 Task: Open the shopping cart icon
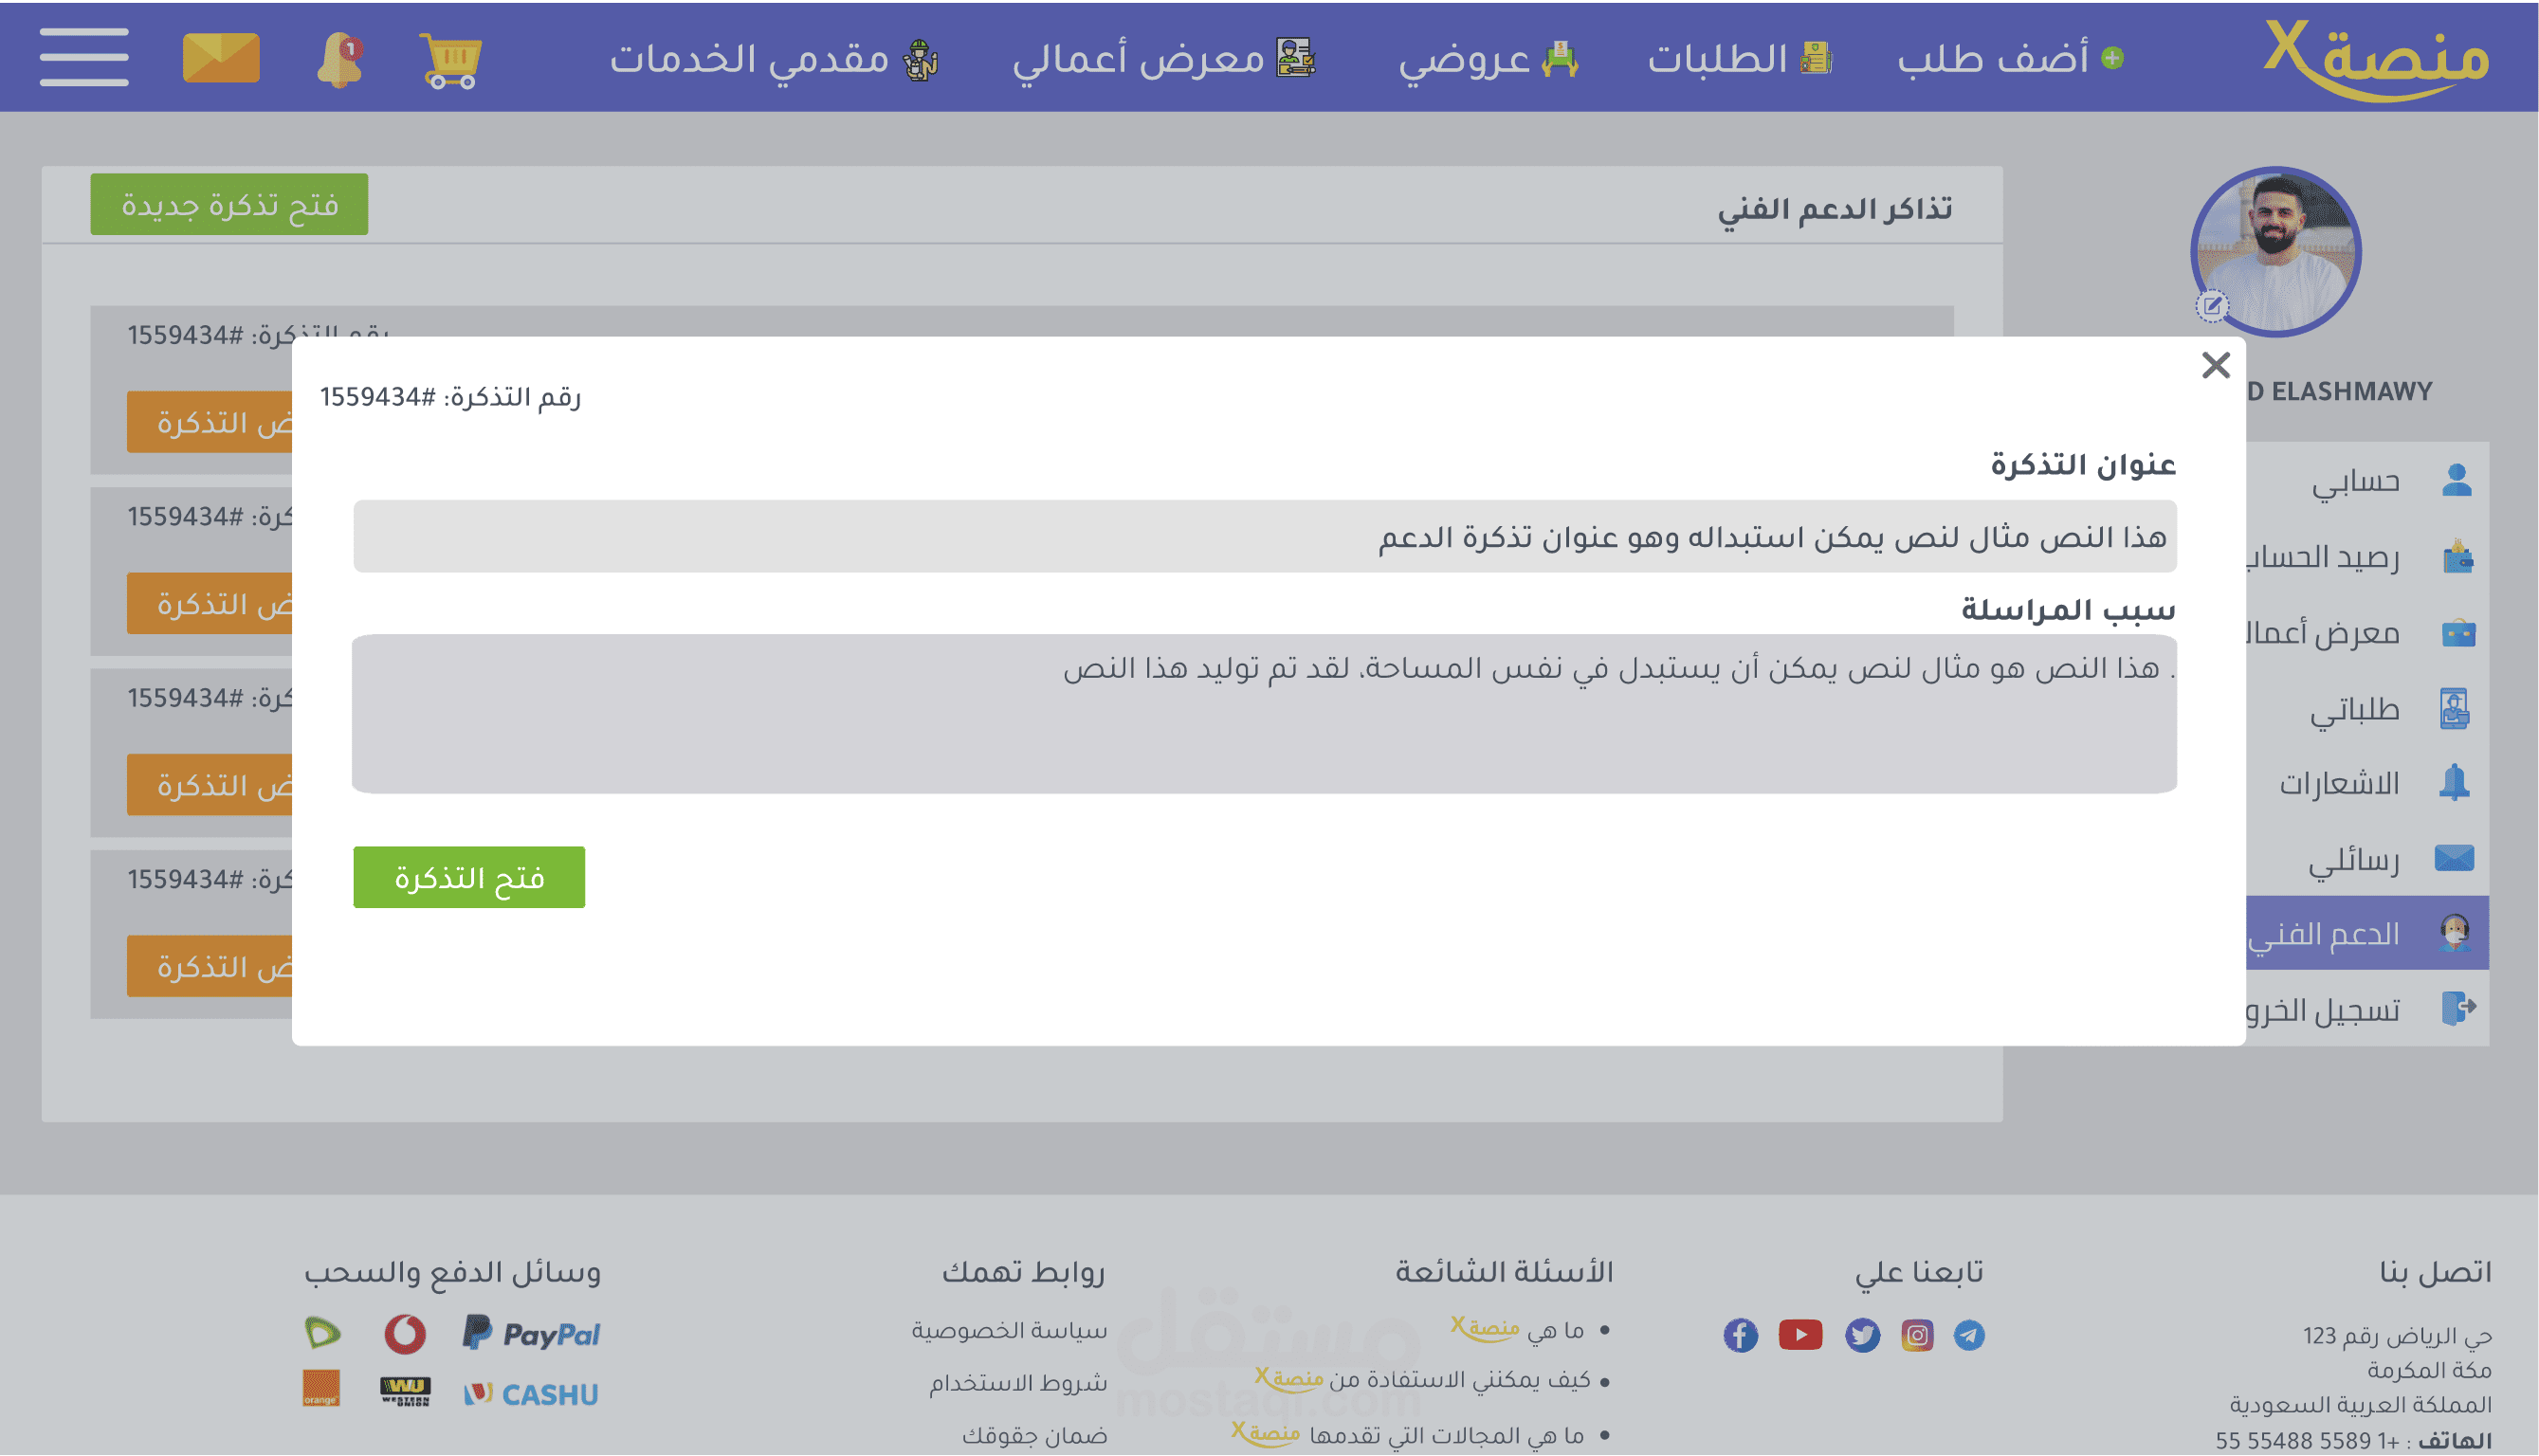tap(451, 60)
